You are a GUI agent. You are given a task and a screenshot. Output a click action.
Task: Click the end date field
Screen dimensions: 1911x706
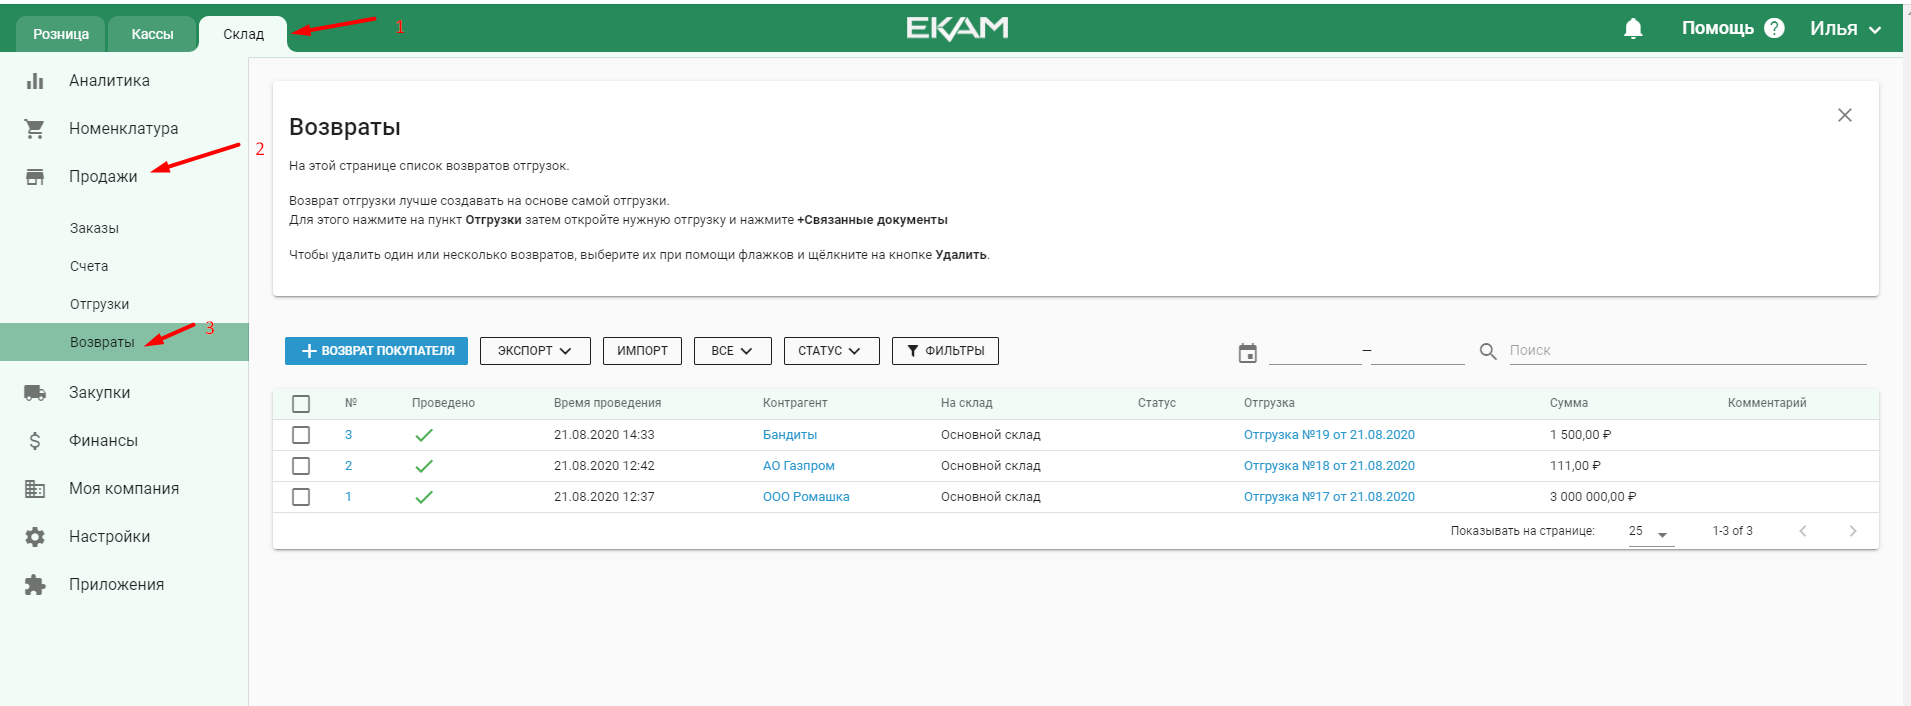pyautogui.click(x=1417, y=351)
